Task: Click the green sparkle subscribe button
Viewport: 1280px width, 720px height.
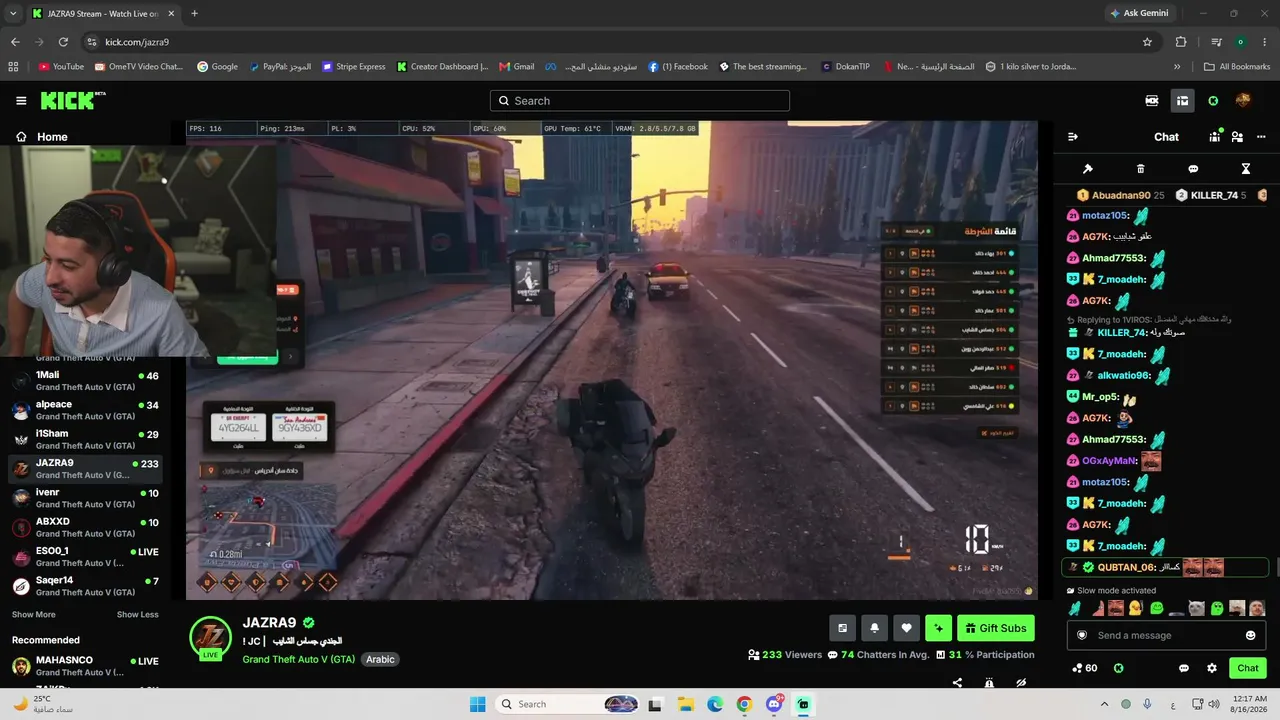Action: (938, 628)
